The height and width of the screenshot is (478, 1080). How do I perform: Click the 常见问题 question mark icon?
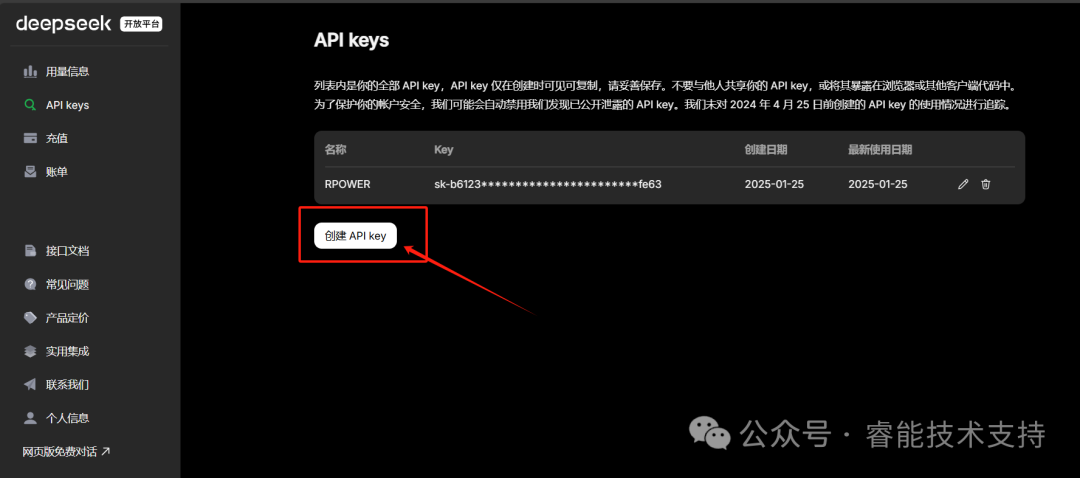tap(30, 284)
